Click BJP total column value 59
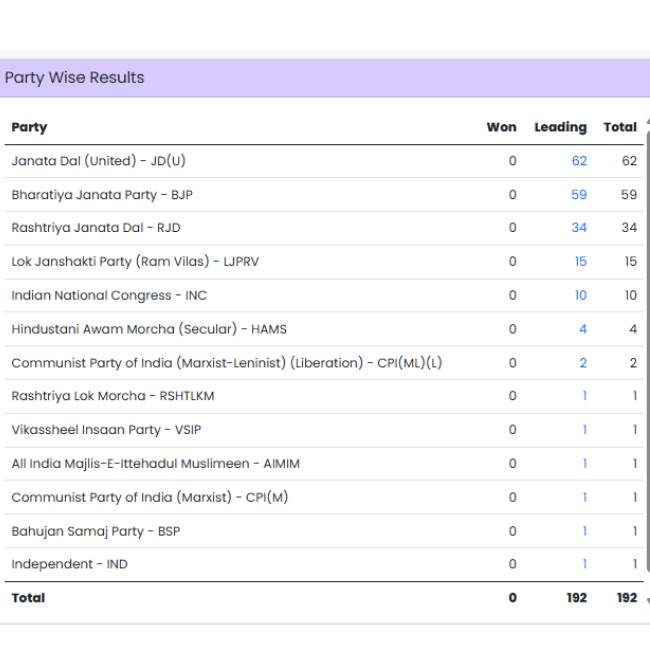Screen dimensions: 650x650 (629, 195)
